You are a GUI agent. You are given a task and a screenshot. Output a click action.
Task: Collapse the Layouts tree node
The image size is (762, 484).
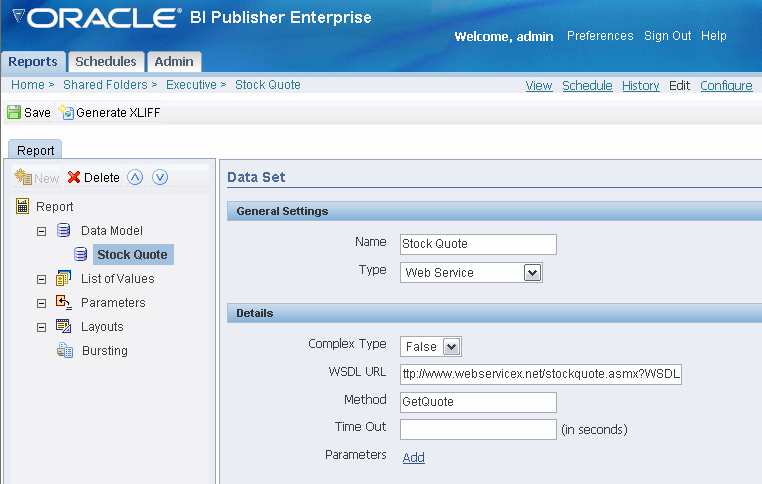42,328
